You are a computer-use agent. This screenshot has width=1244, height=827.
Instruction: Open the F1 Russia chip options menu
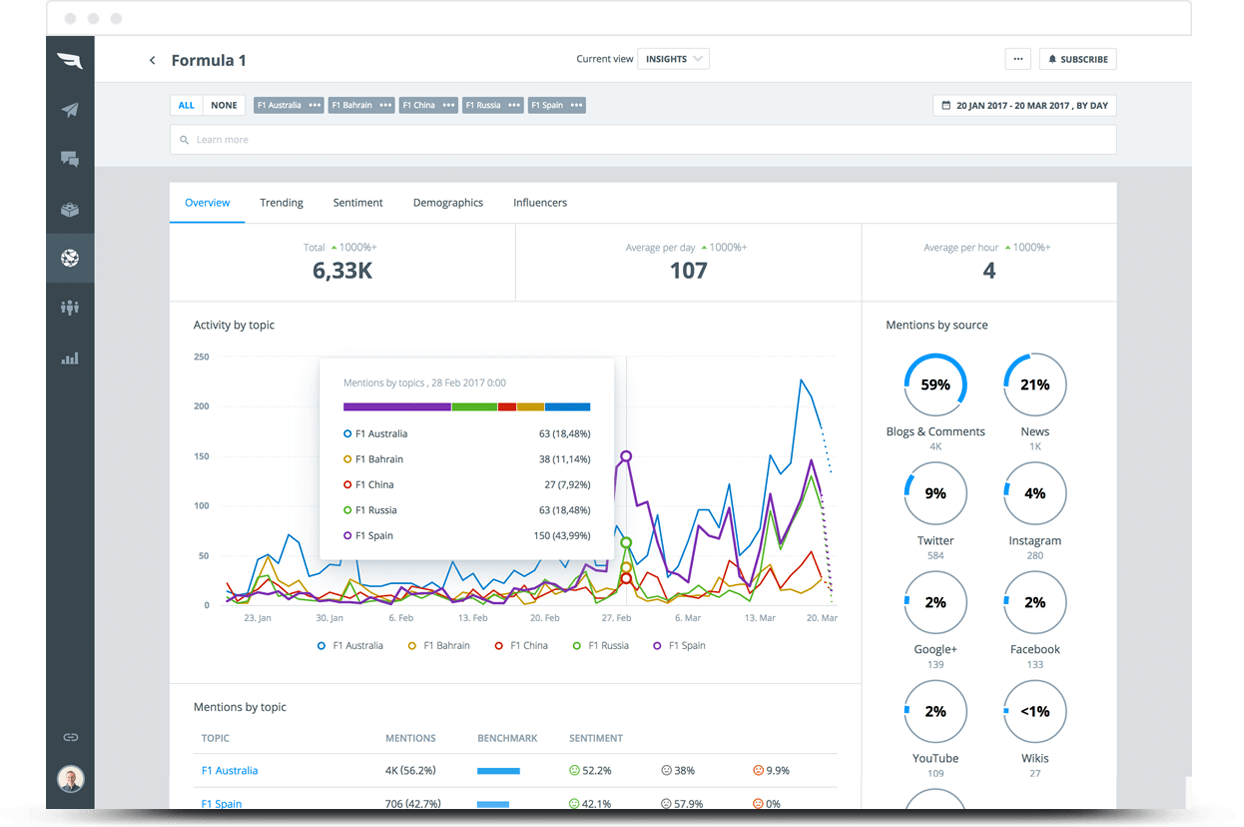coord(514,105)
